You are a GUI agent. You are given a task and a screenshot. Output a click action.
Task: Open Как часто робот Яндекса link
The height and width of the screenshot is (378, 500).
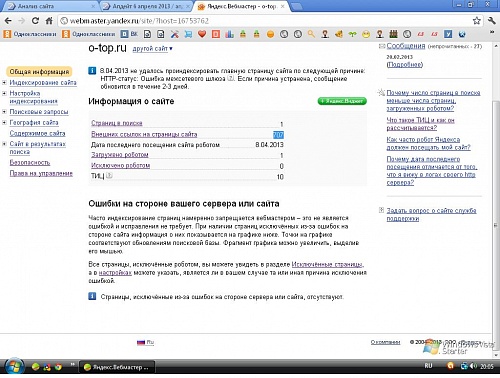coord(428,143)
